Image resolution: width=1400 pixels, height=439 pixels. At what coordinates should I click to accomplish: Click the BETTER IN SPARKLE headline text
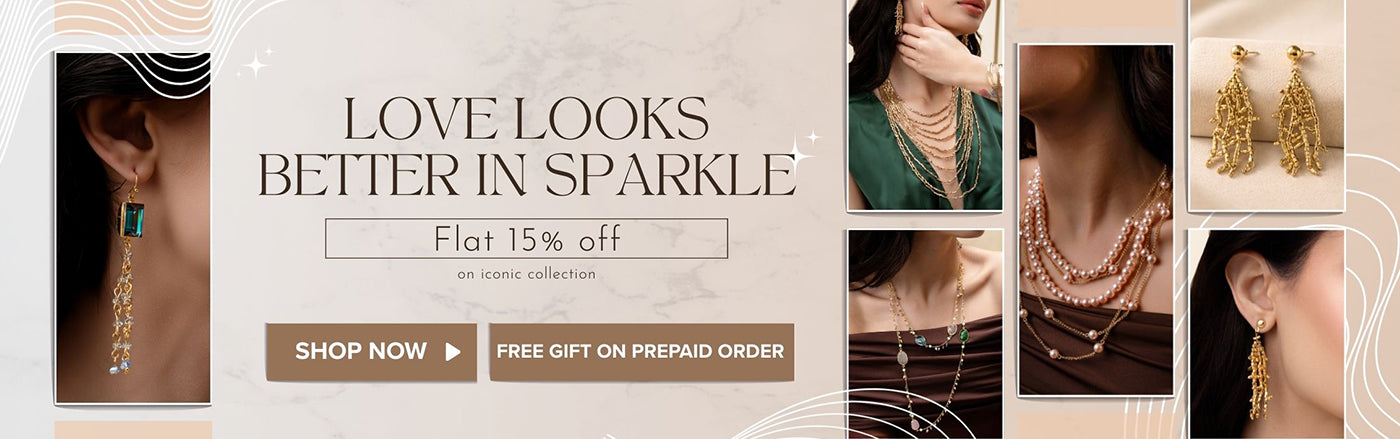click(526, 174)
